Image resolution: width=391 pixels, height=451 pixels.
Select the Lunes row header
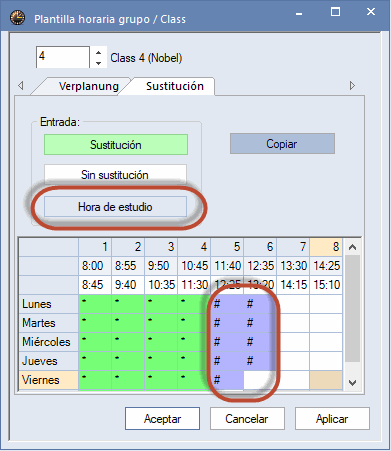(49, 304)
